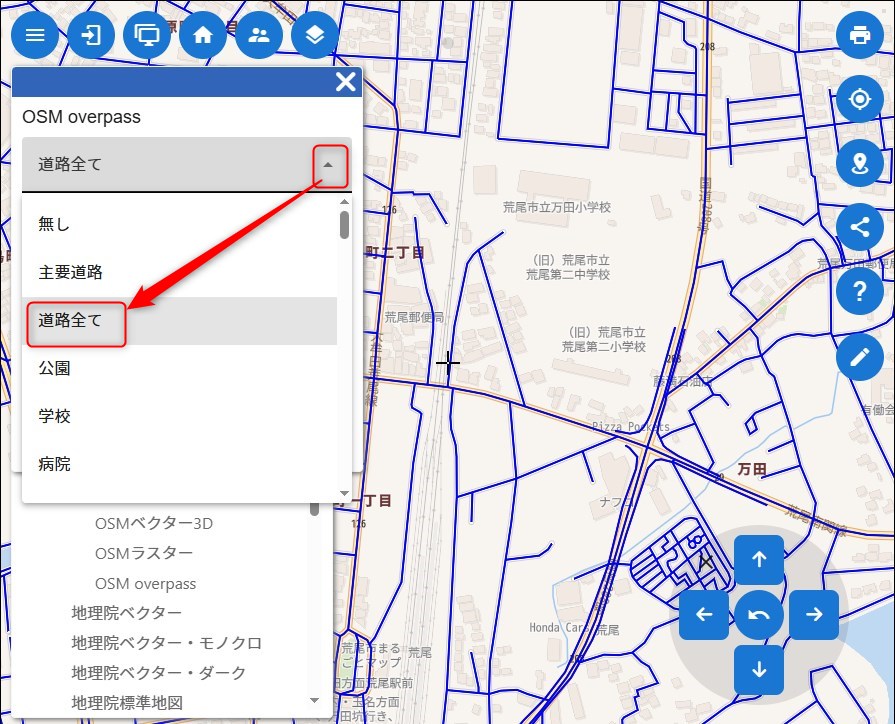Click the share button

860,227
